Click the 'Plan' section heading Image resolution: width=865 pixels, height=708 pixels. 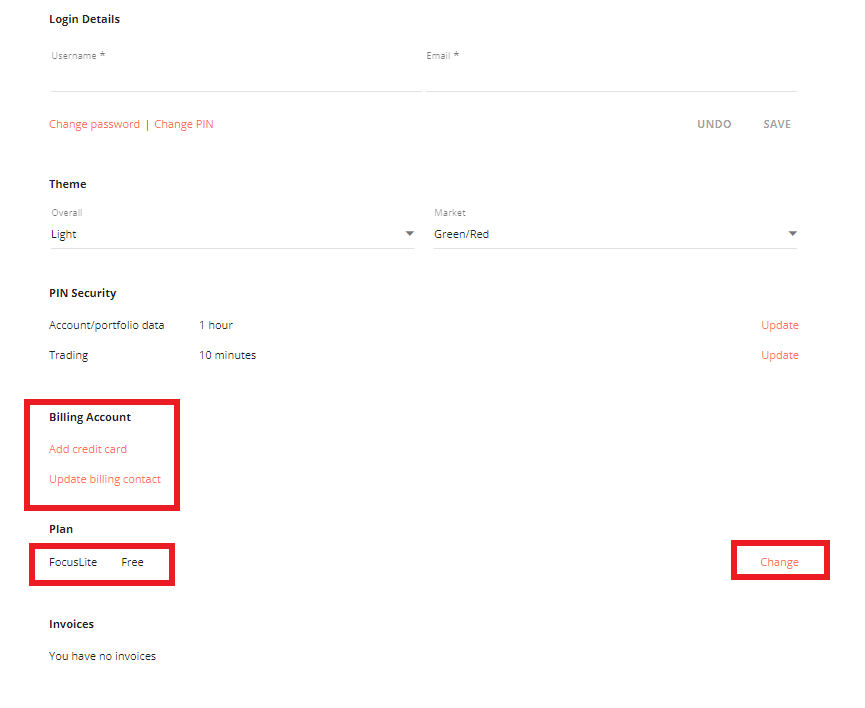[61, 529]
